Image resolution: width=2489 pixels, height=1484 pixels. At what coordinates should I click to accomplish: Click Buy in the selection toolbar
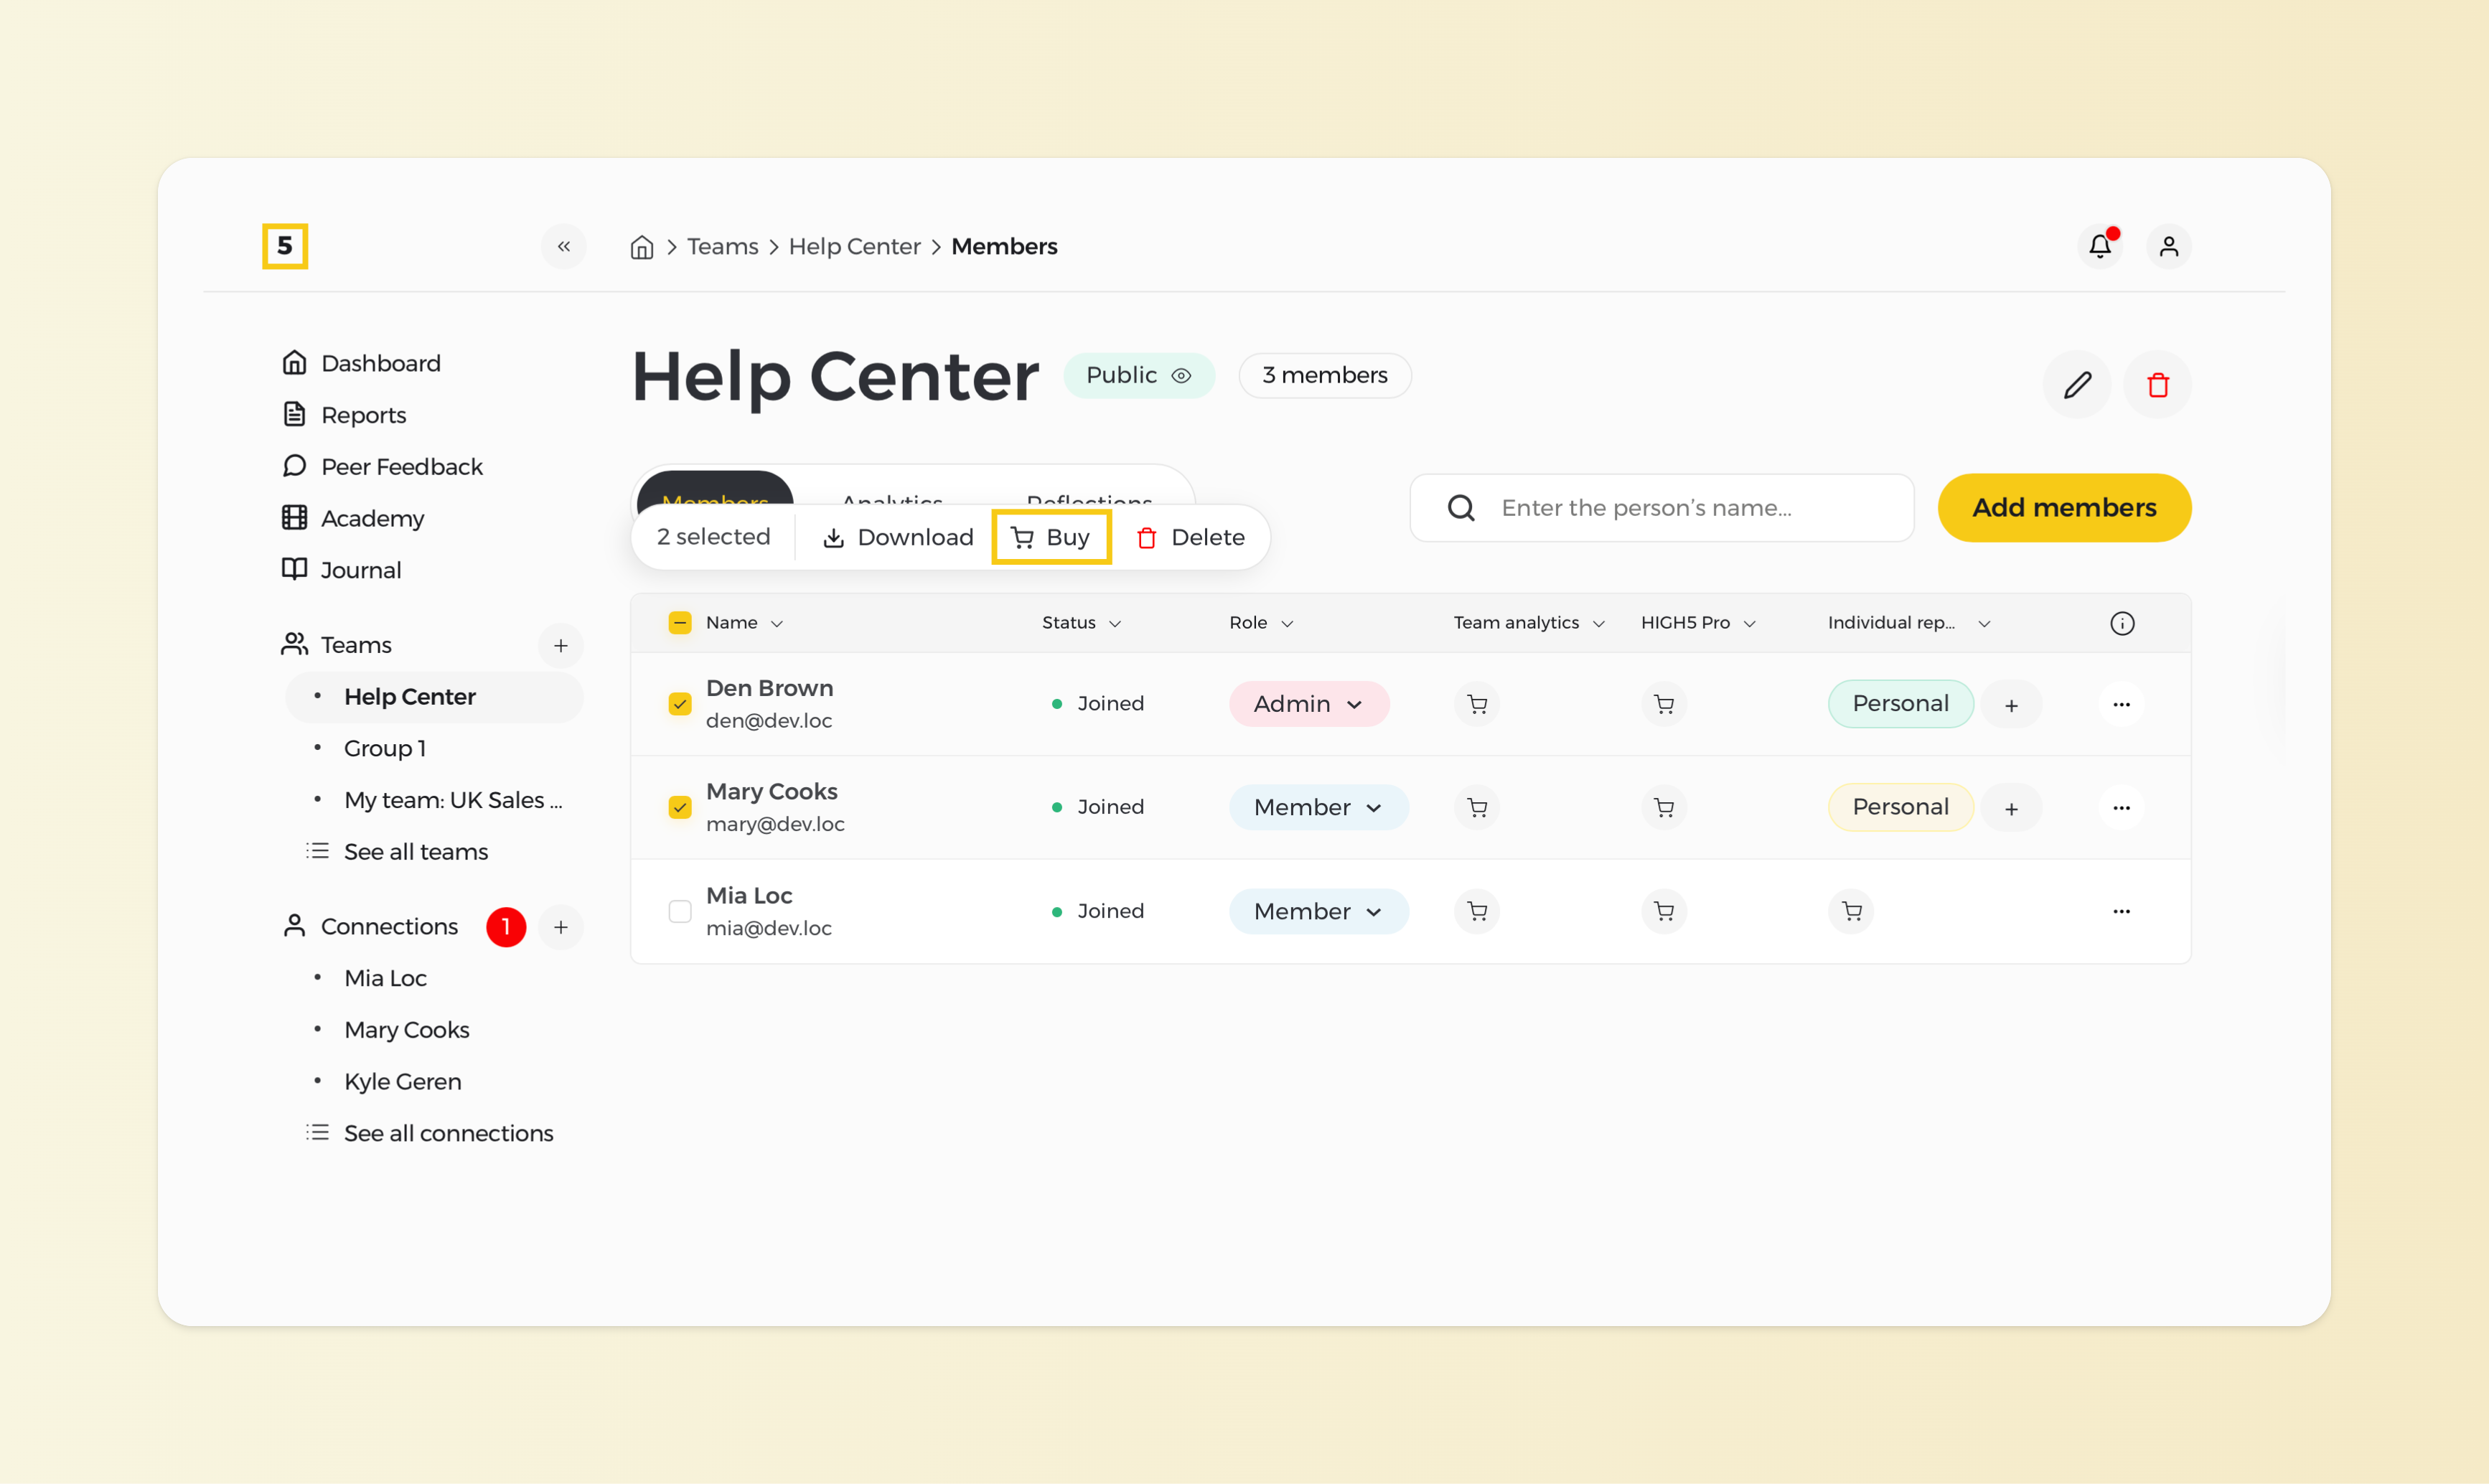pyautogui.click(x=1051, y=537)
